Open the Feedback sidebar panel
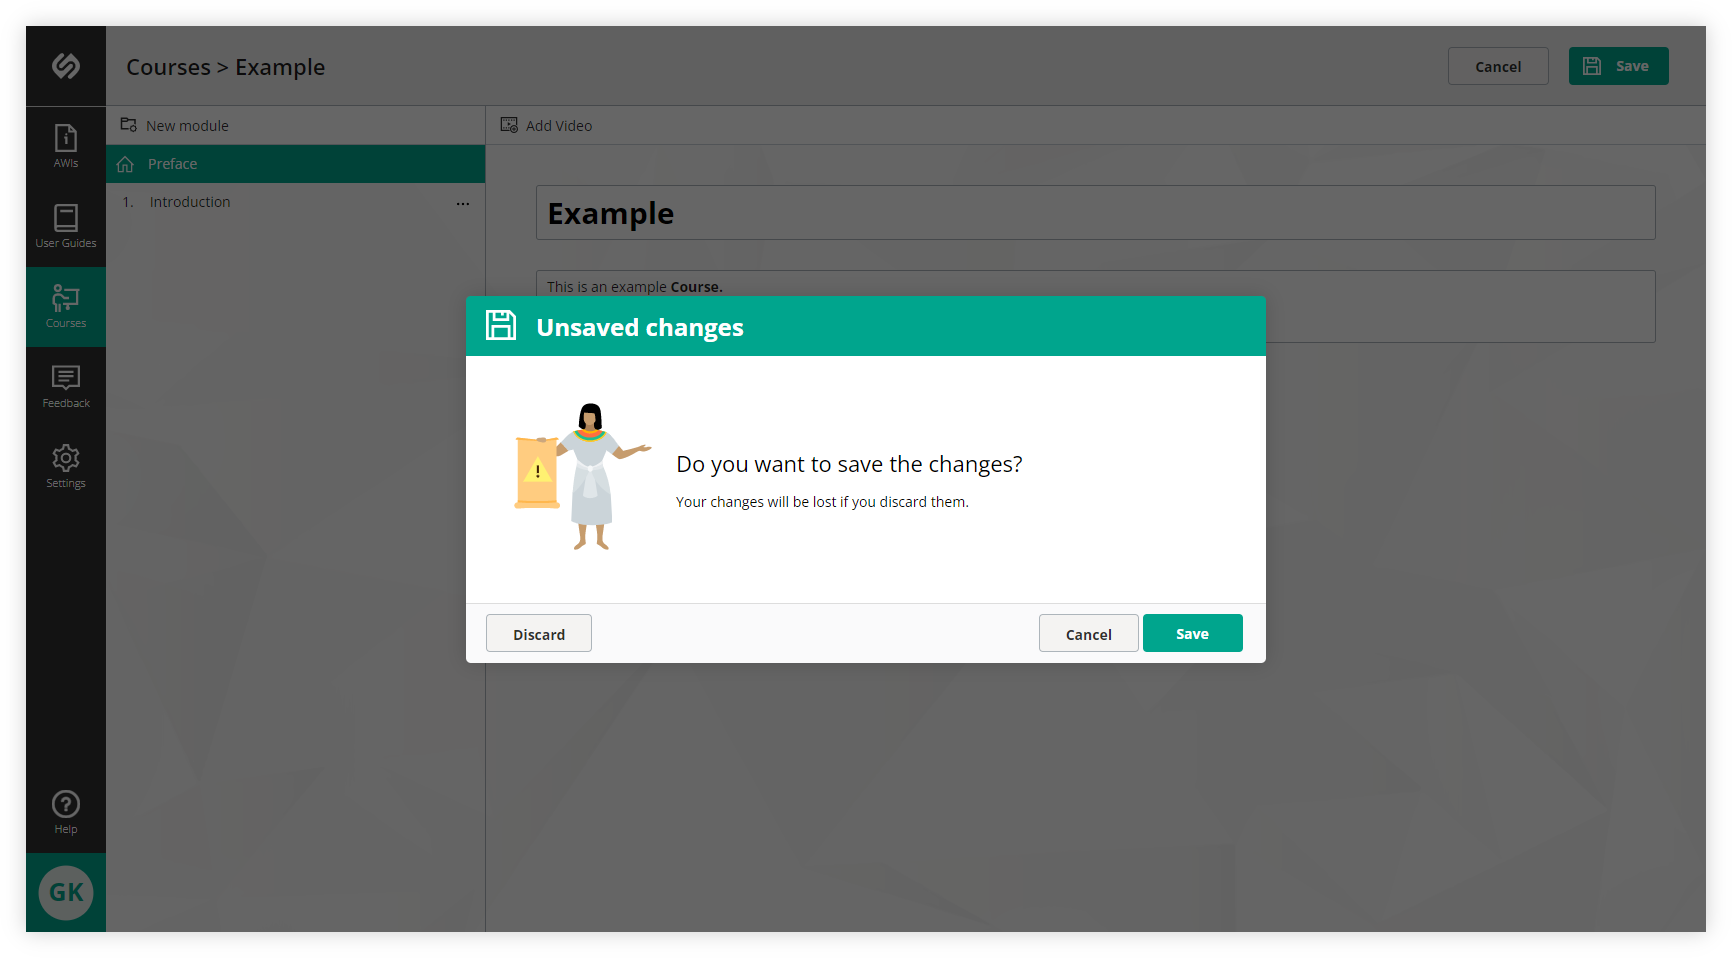Viewport: 1732px width, 958px height. tap(65, 385)
